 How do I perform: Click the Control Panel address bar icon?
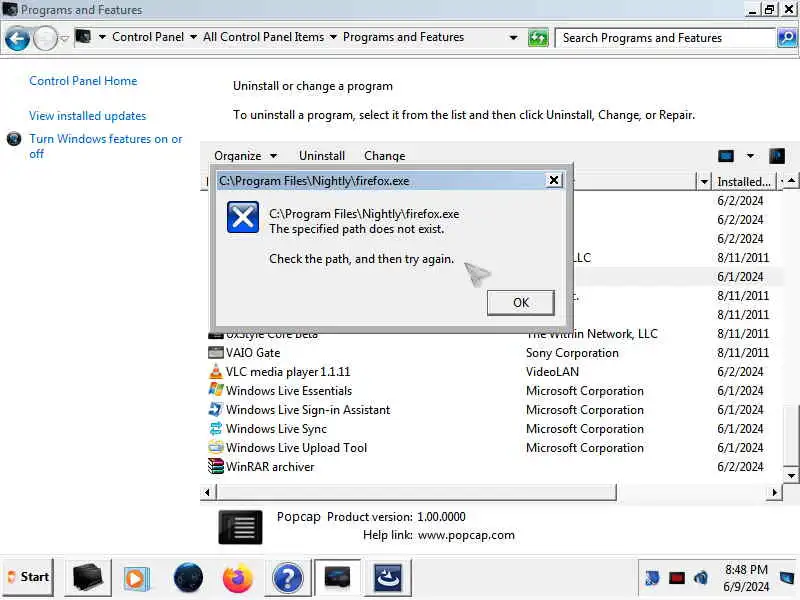[x=83, y=37]
